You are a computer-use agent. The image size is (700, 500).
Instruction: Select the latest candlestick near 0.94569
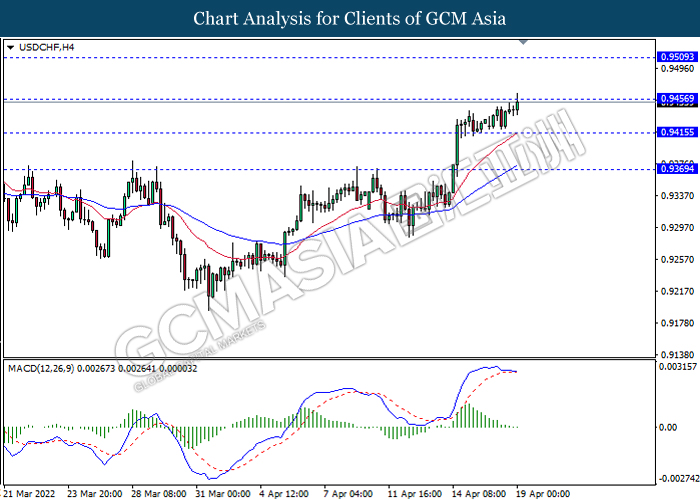517,104
